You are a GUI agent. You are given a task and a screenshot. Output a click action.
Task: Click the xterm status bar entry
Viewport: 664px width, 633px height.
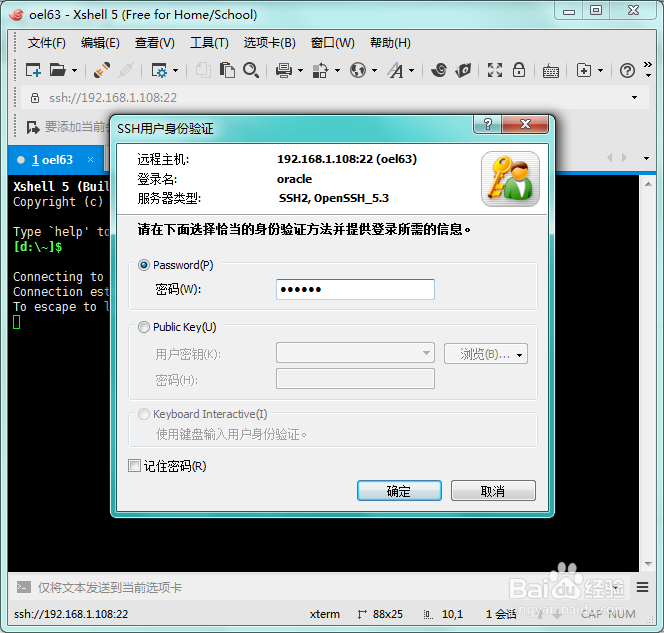324,614
